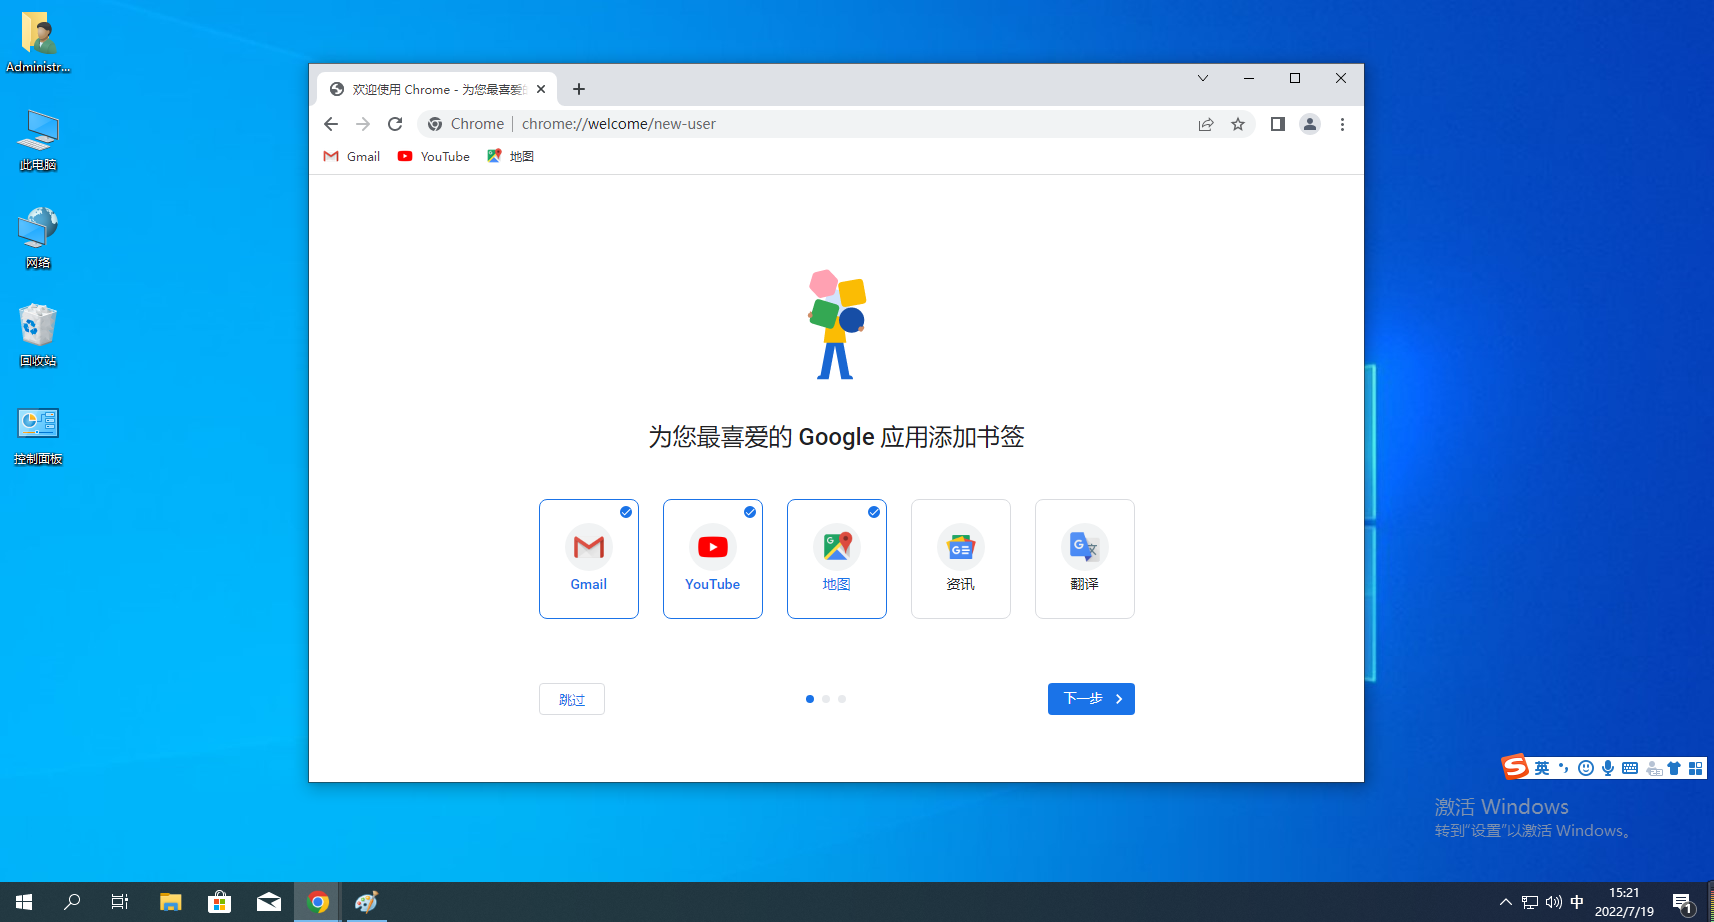Open Task View on the taskbar
The image size is (1714, 922).
[120, 902]
